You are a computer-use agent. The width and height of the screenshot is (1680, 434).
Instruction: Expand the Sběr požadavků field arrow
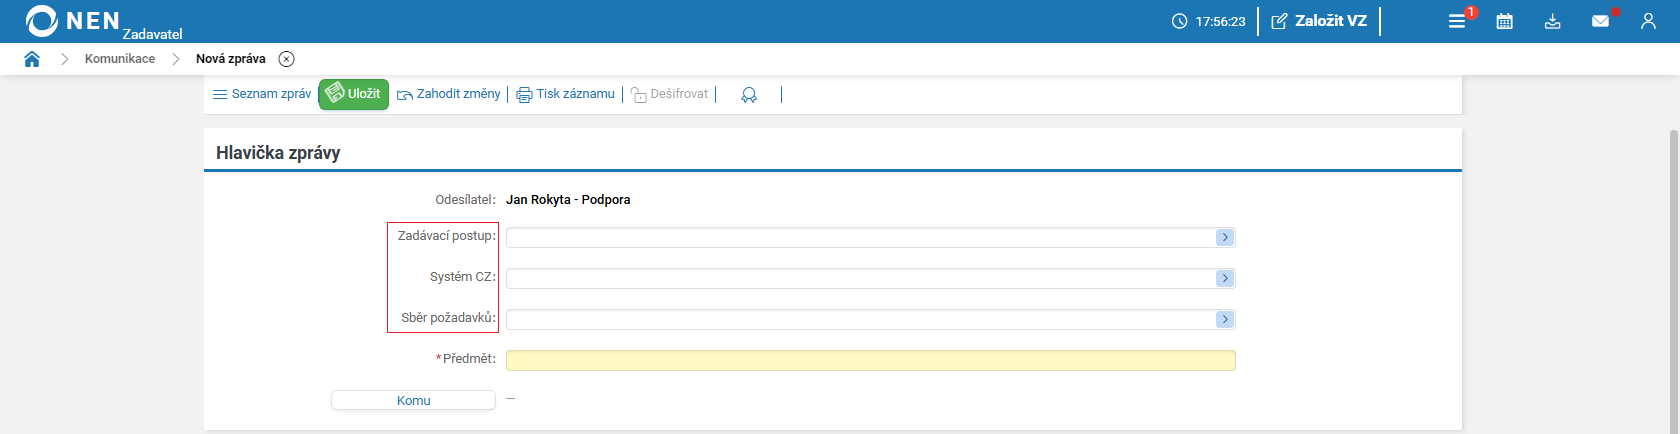[x=1225, y=319]
